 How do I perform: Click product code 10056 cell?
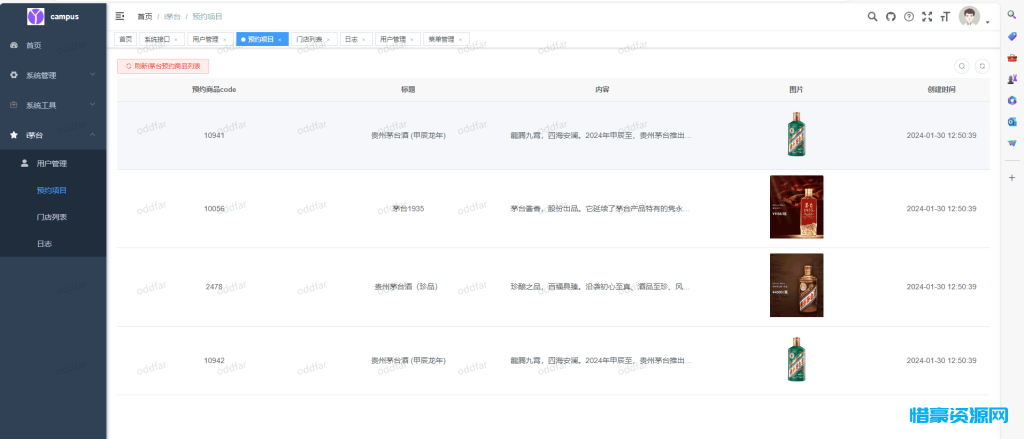tap(214, 208)
